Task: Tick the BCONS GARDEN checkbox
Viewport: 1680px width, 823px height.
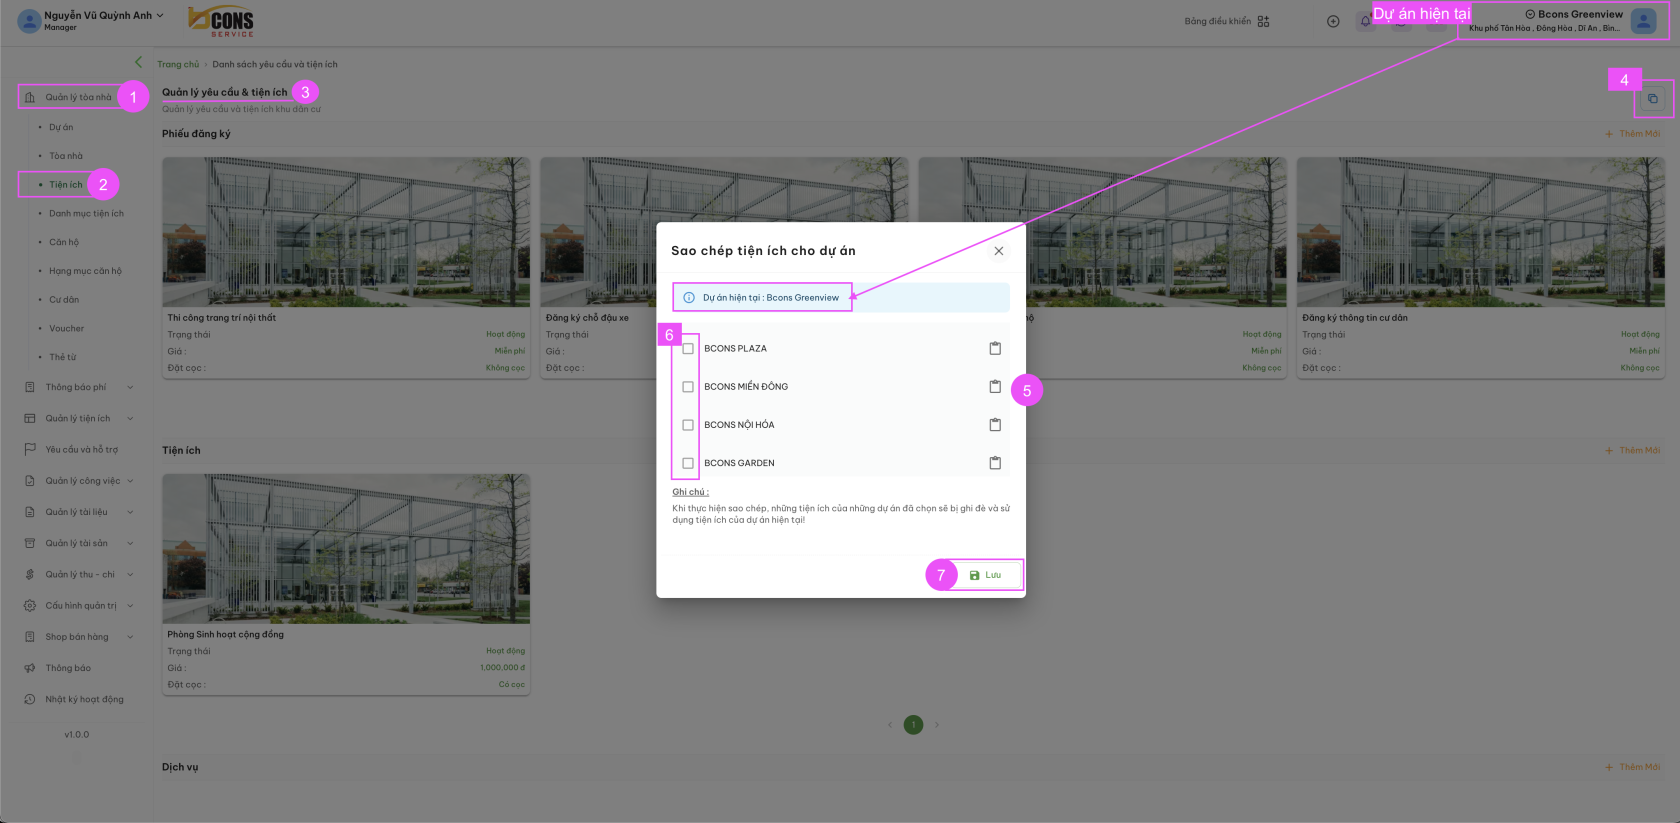Action: tap(688, 463)
